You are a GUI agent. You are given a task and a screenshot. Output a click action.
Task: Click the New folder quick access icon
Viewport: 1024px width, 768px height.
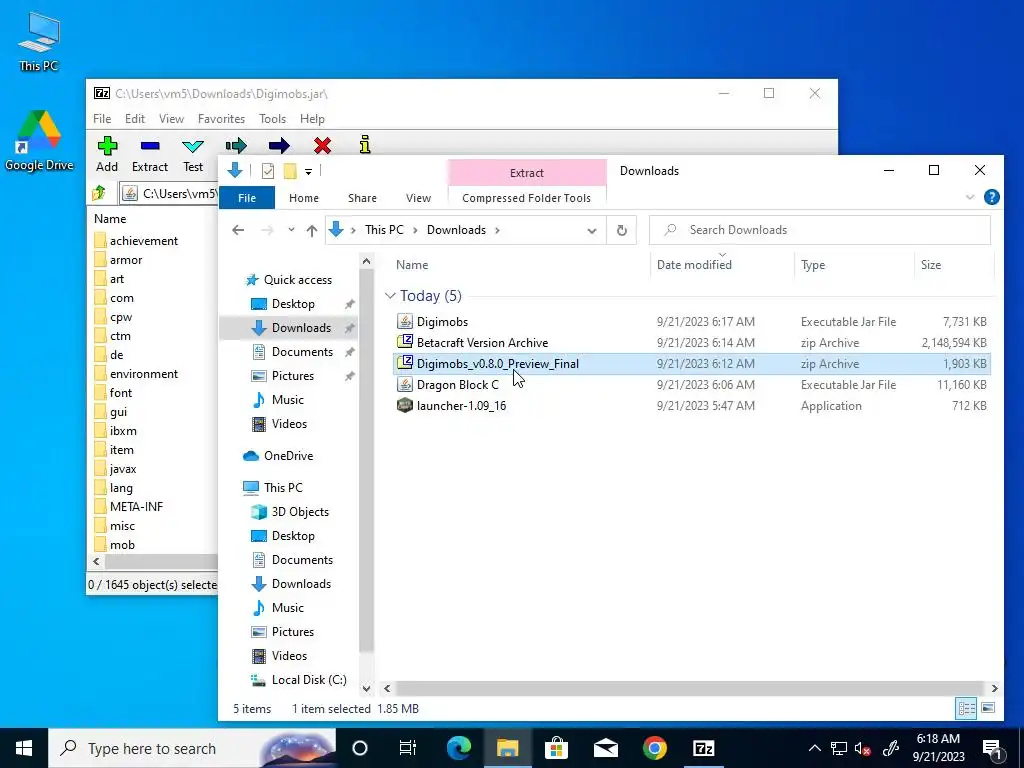coord(290,171)
